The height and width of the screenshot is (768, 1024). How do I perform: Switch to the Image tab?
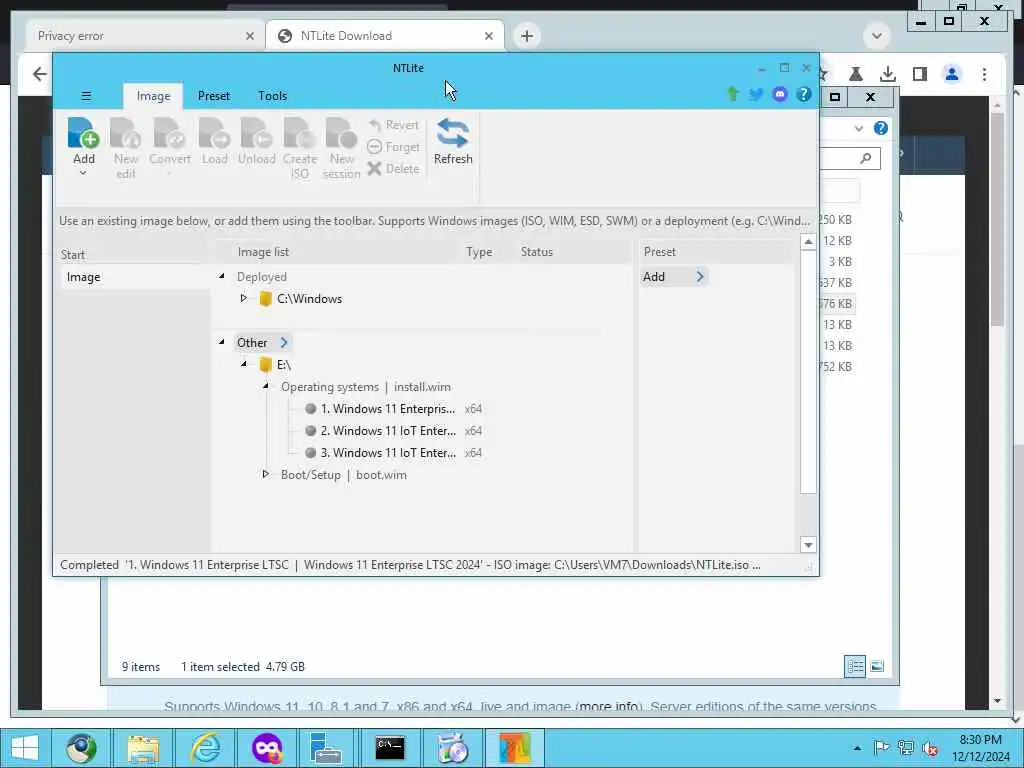(x=153, y=96)
